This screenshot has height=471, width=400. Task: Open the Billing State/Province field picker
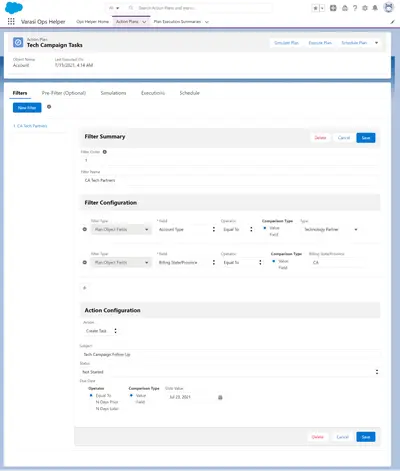(187, 262)
